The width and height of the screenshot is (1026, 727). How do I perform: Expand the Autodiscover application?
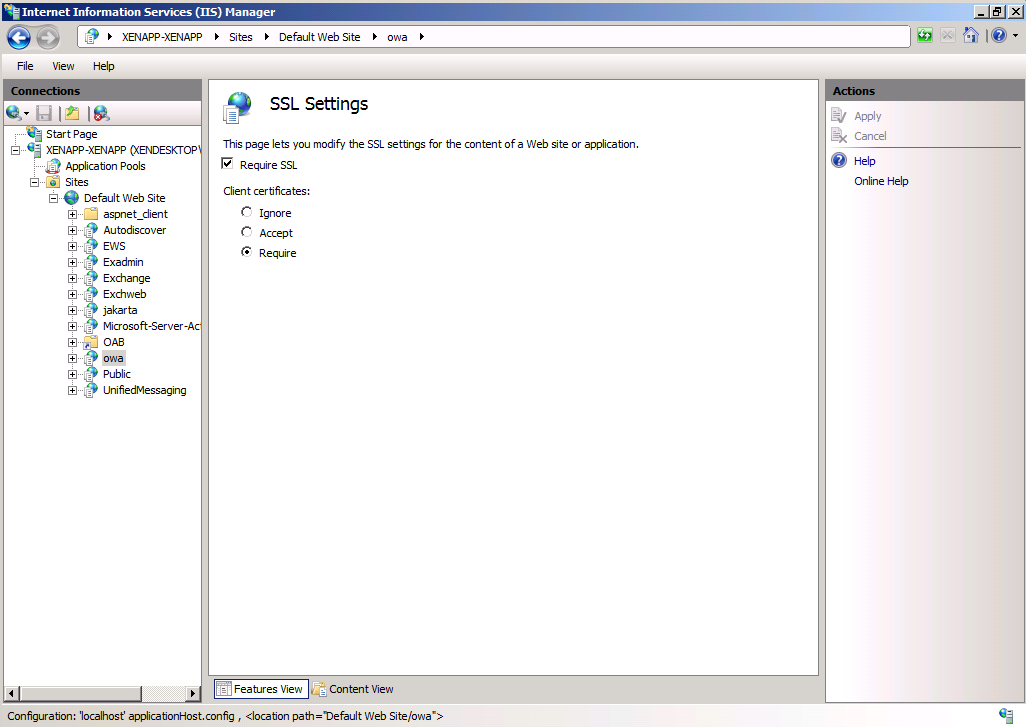73,230
